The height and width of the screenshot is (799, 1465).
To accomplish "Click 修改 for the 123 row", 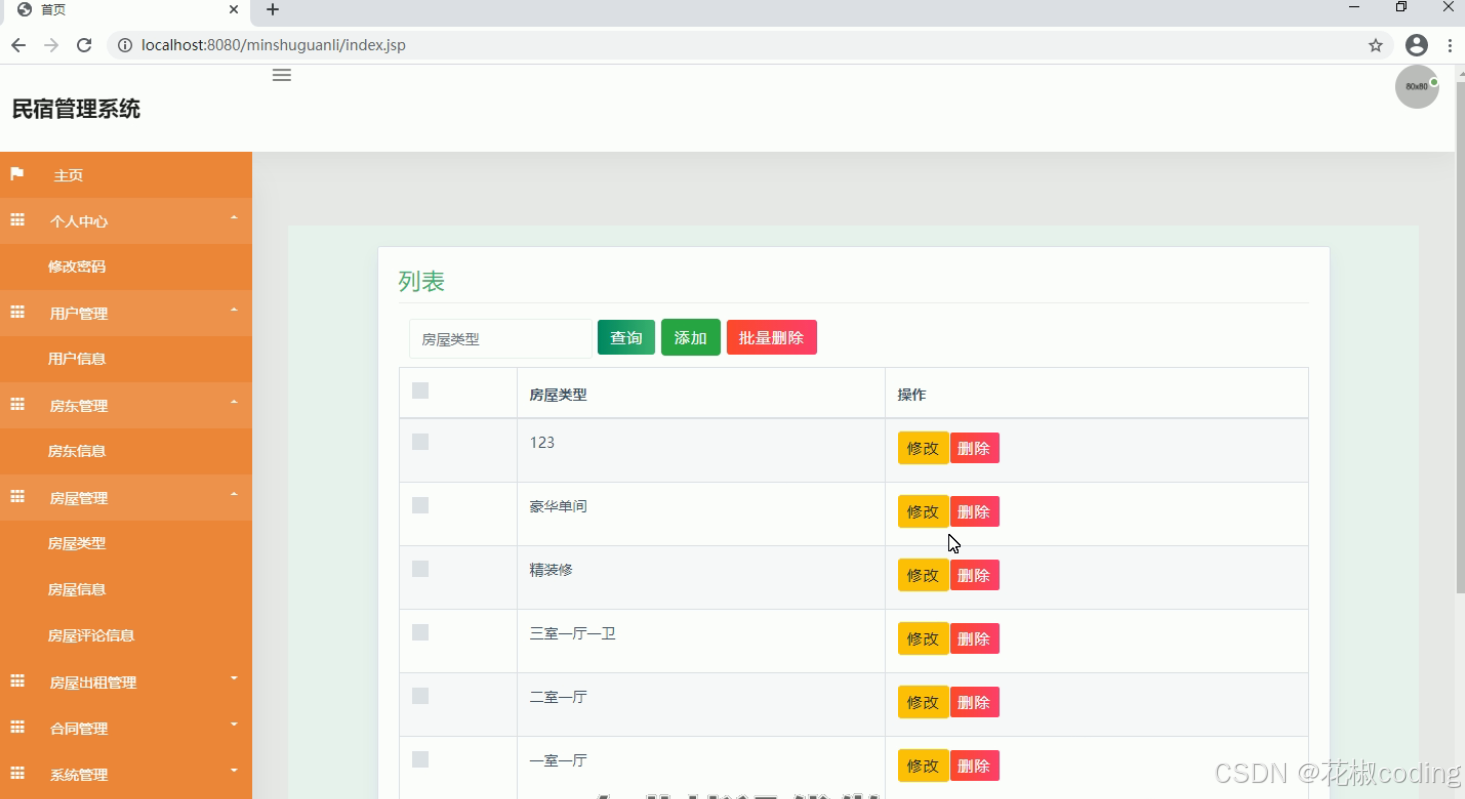I will (x=923, y=448).
